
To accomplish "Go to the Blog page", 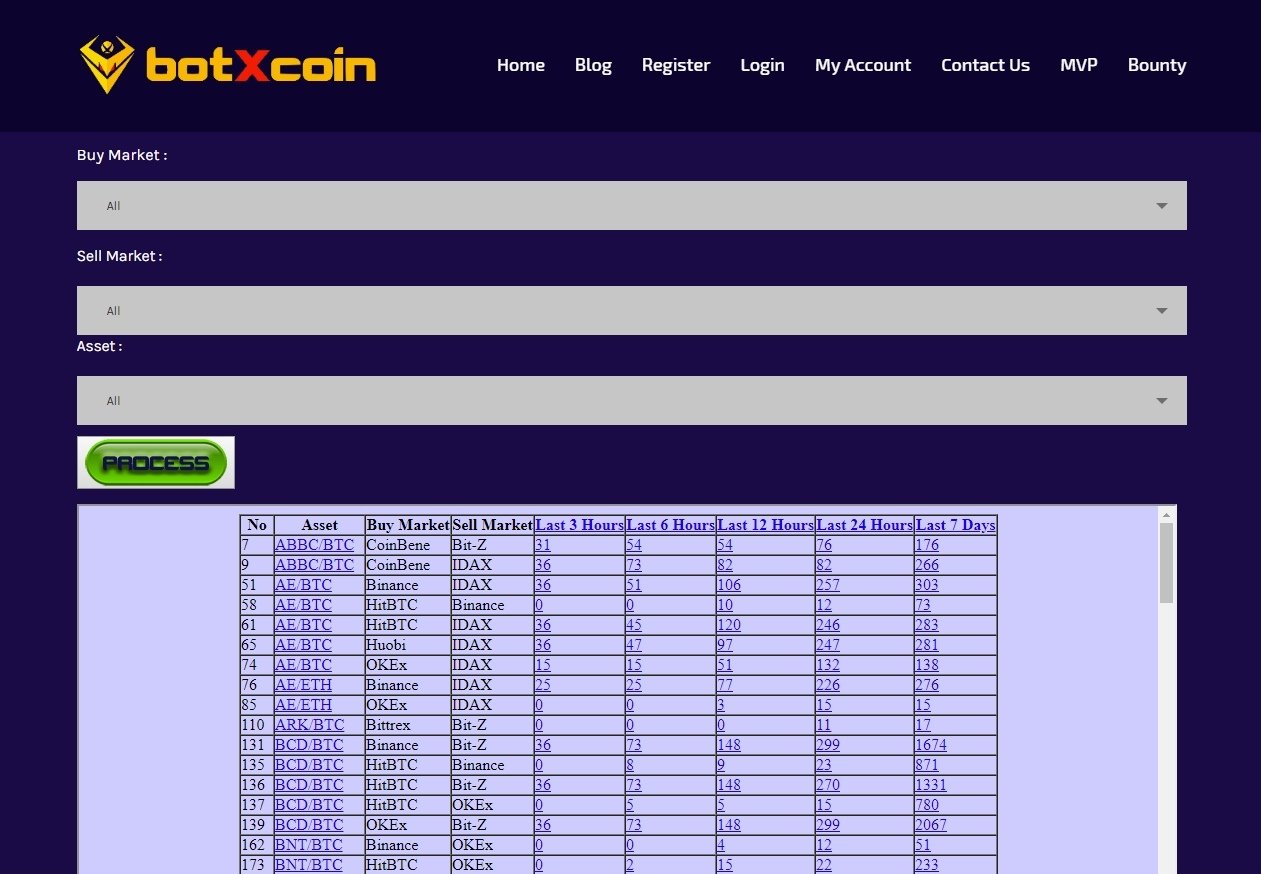I will (x=593, y=65).
